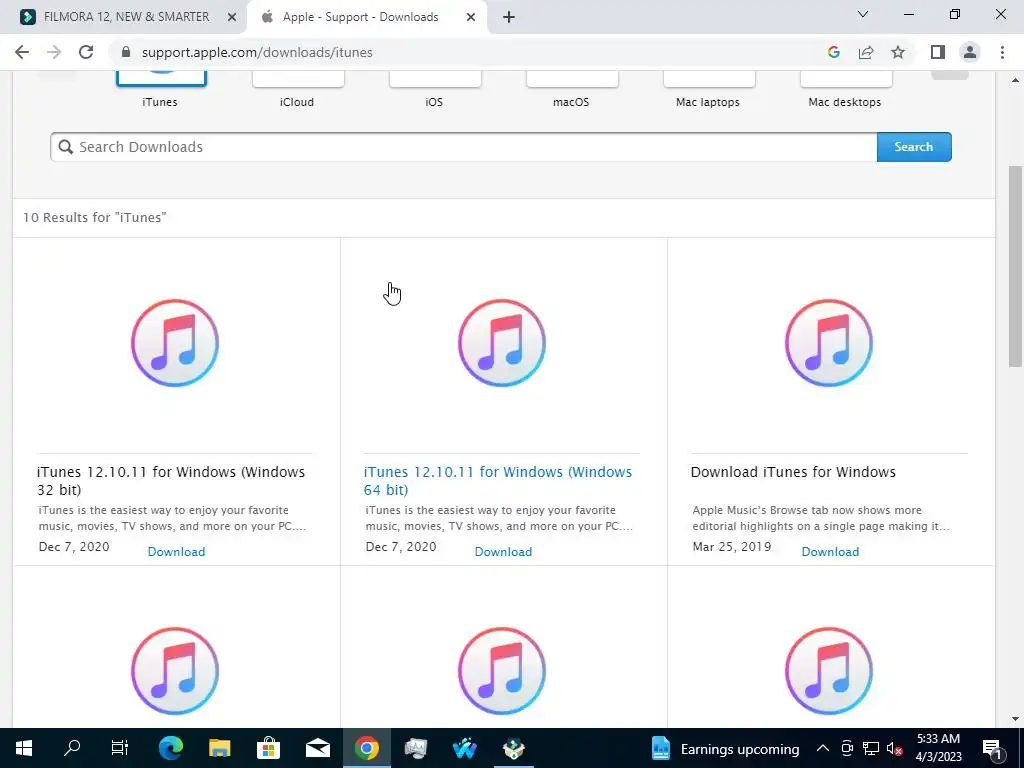This screenshot has height=768, width=1024.
Task: Download iTunes 32 bit version
Action: (x=176, y=552)
